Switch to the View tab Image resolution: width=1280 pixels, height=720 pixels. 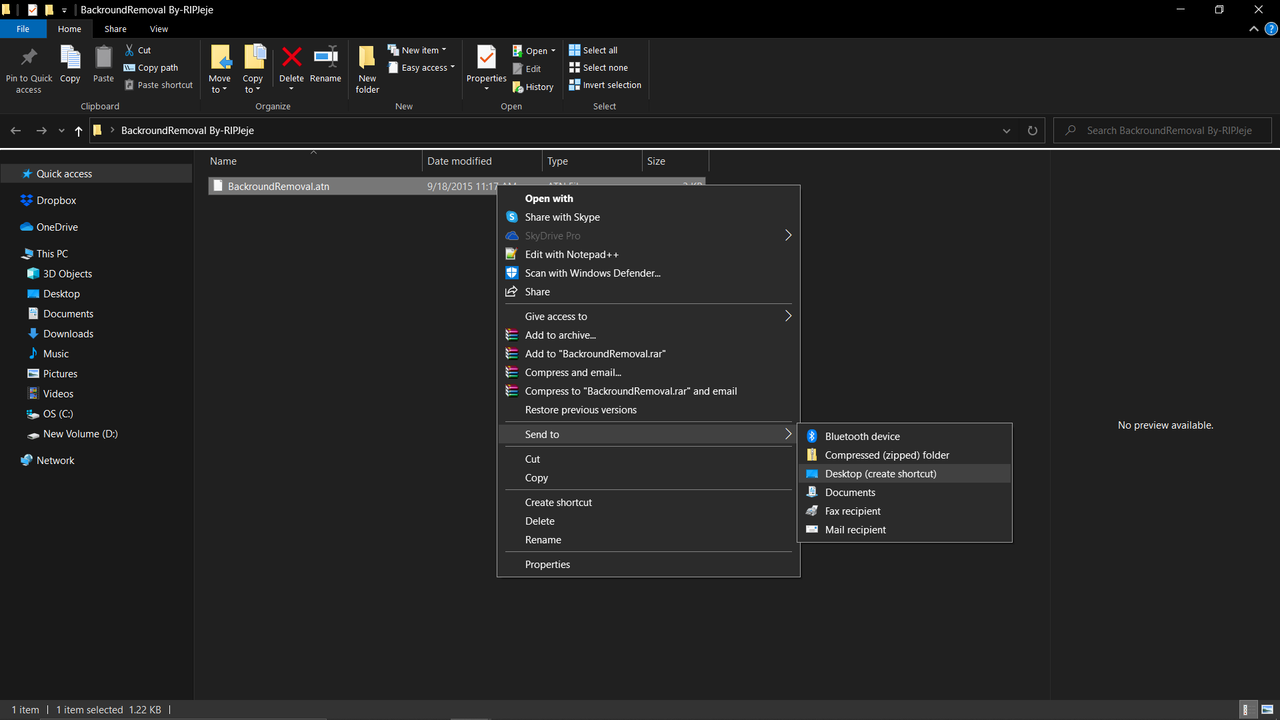pos(159,29)
